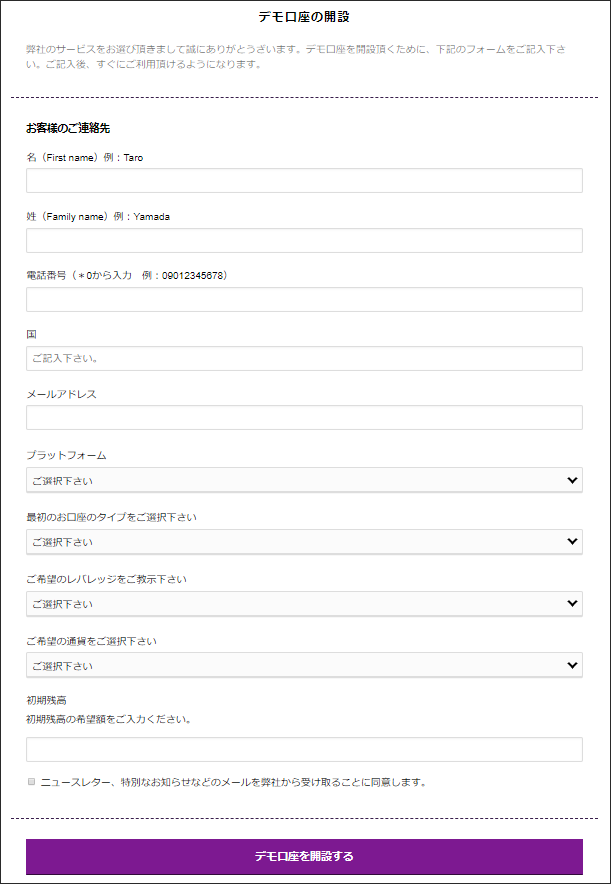Click the デモ口座を開設する submit button
Viewport: 611px width, 884px height.
(304, 856)
